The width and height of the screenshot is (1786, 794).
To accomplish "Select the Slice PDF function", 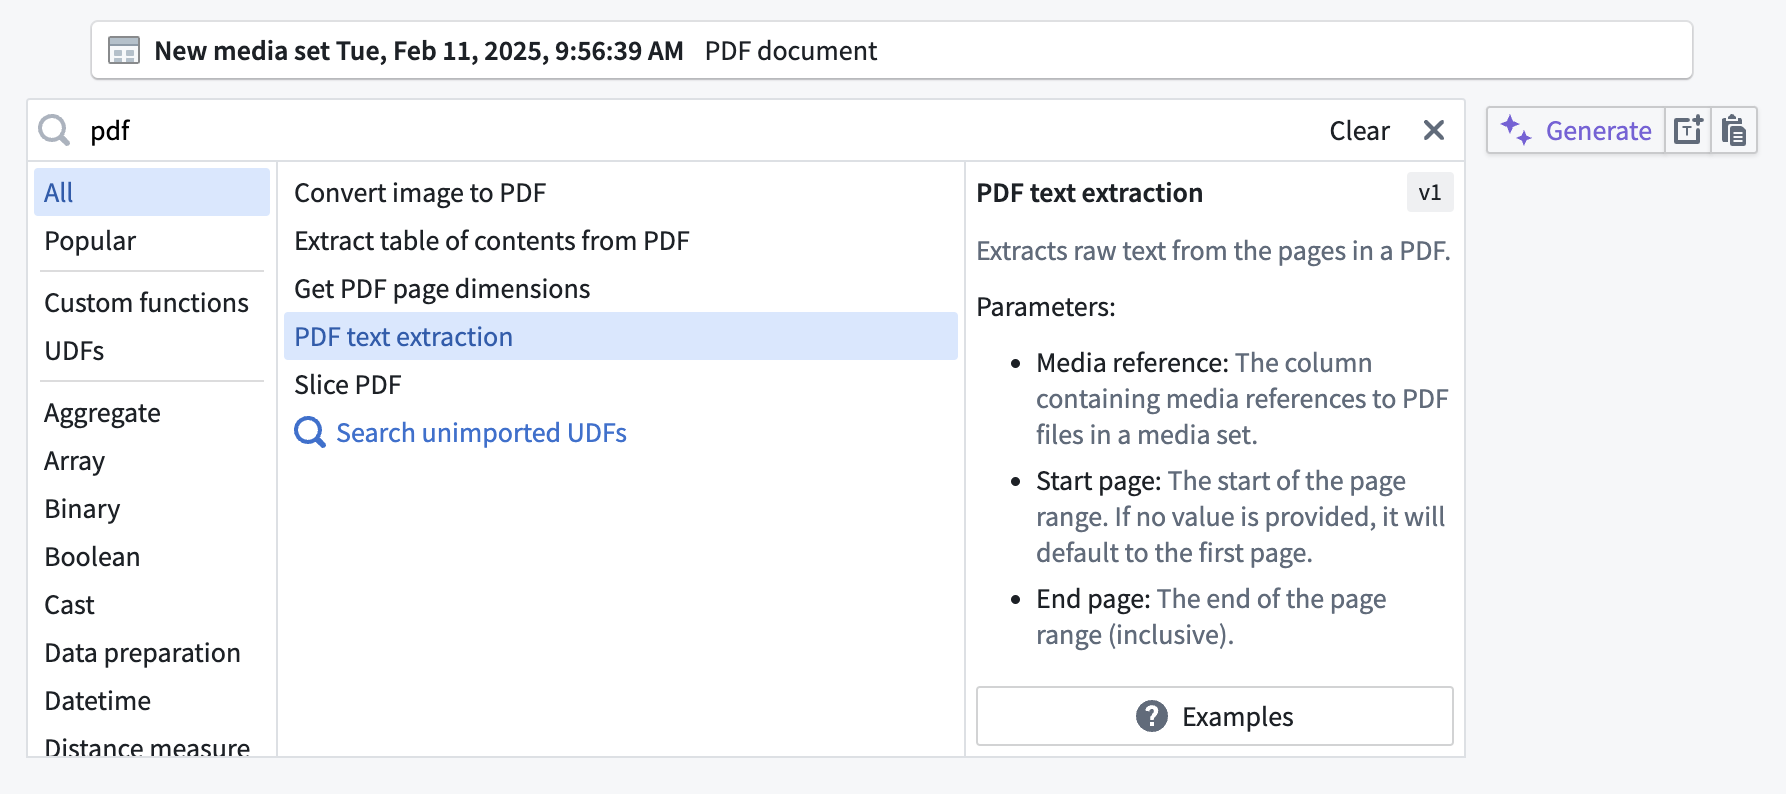I will (x=347, y=385).
